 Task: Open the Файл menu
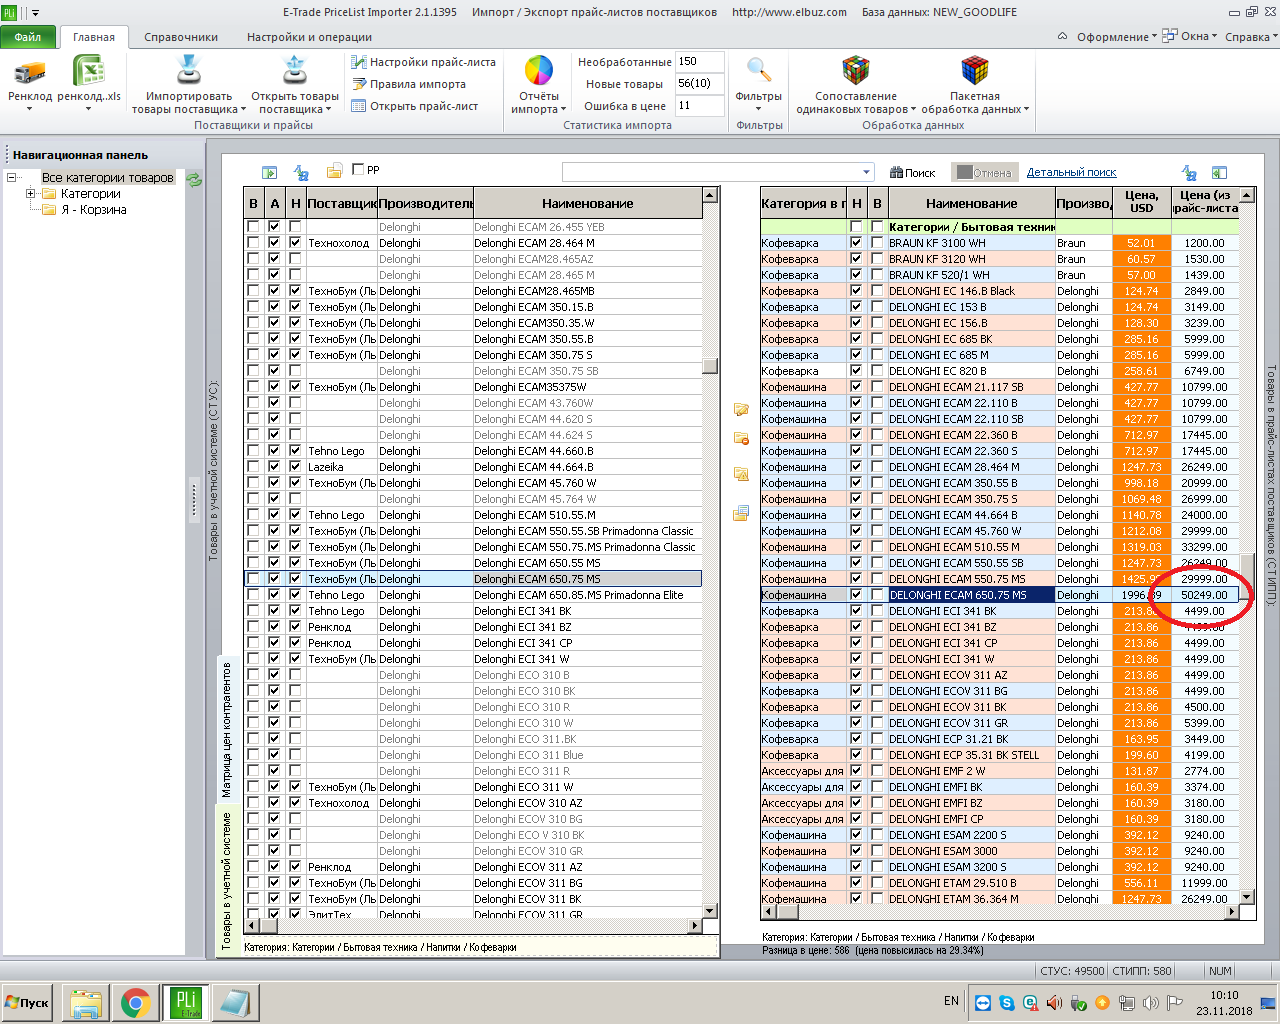click(x=28, y=37)
